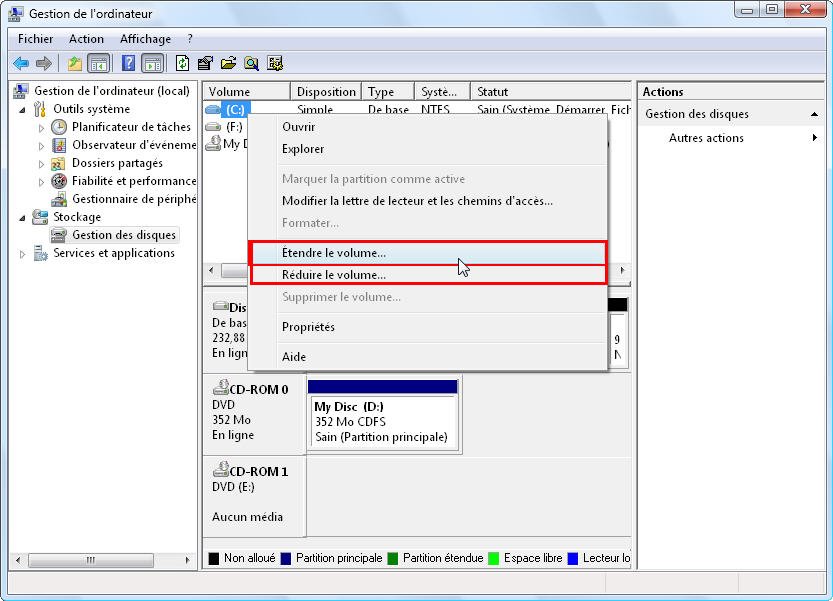Collapse the Outils système tree node
Viewport: 833px width, 601px height.
tap(22, 110)
